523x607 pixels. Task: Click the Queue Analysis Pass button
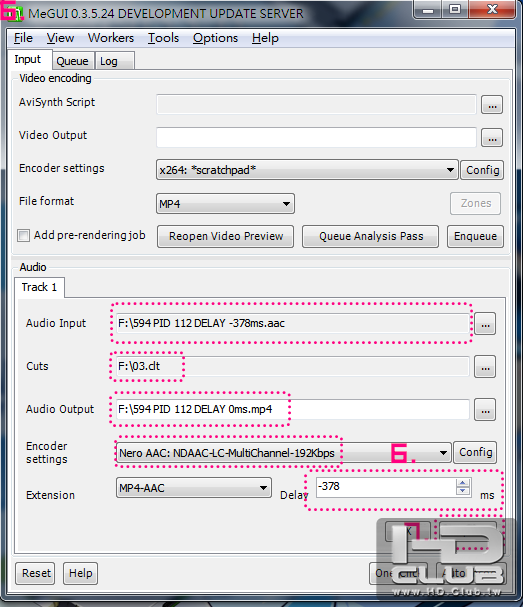pyautogui.click(x=370, y=236)
